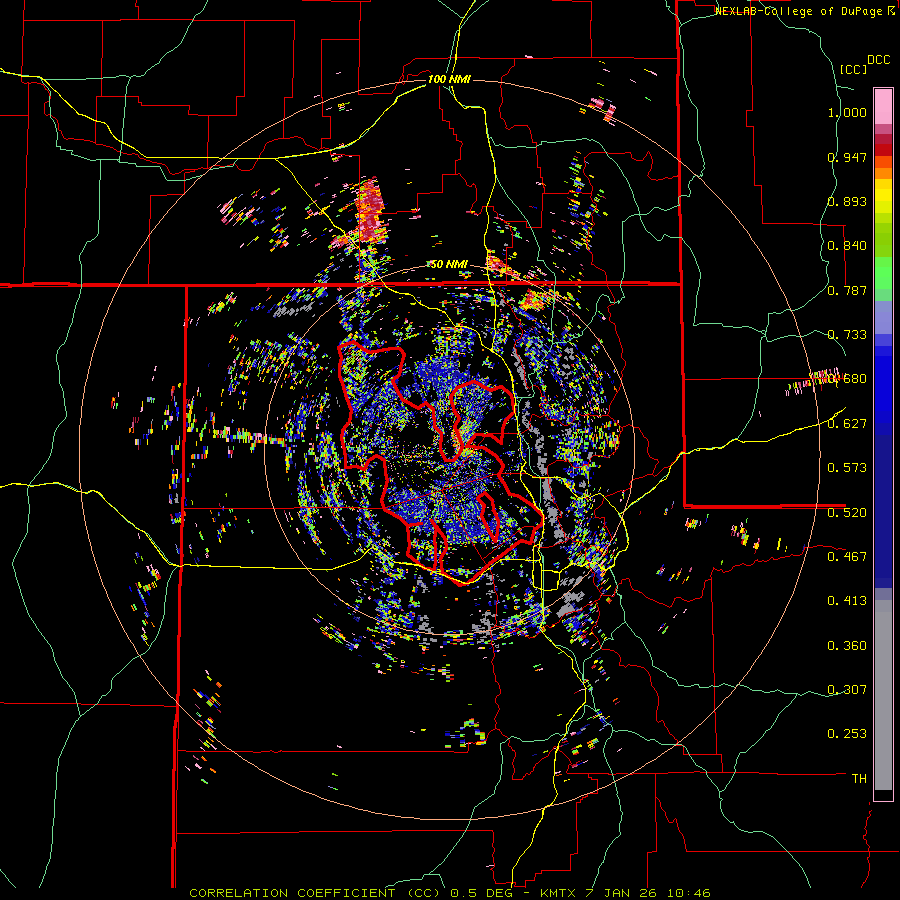
Task: Pick the light blue band in legend
Action: coord(883,319)
